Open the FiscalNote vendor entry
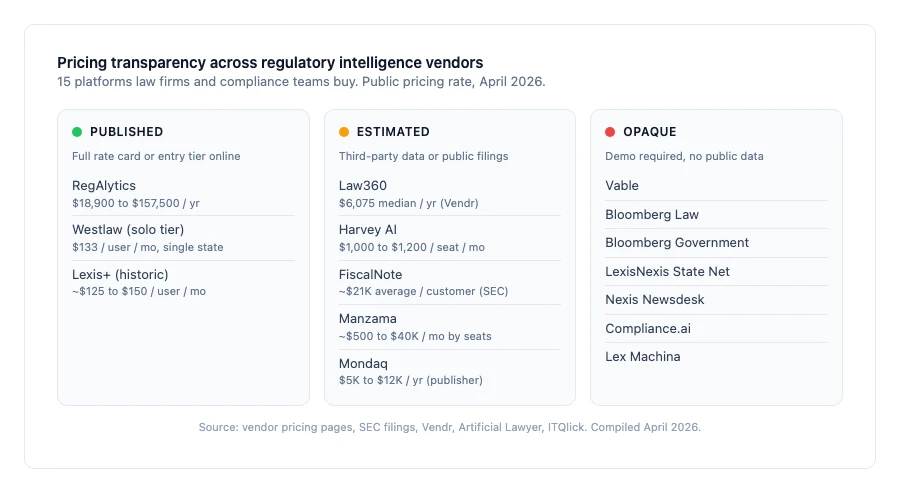Screen dimensions: 900x493 [371, 275]
